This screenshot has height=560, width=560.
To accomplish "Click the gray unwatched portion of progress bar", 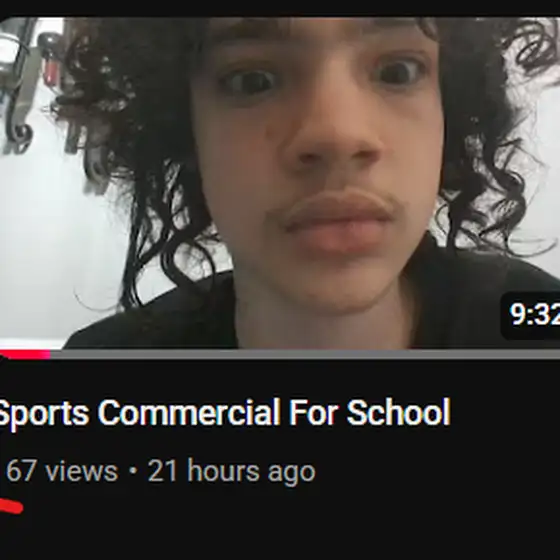I will (x=305, y=354).
